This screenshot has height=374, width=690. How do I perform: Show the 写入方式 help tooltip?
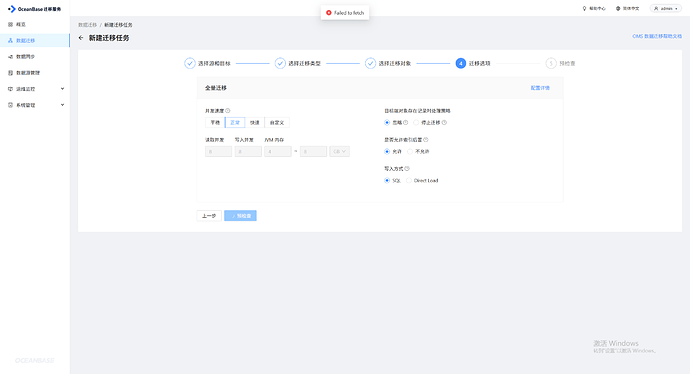[x=407, y=169]
